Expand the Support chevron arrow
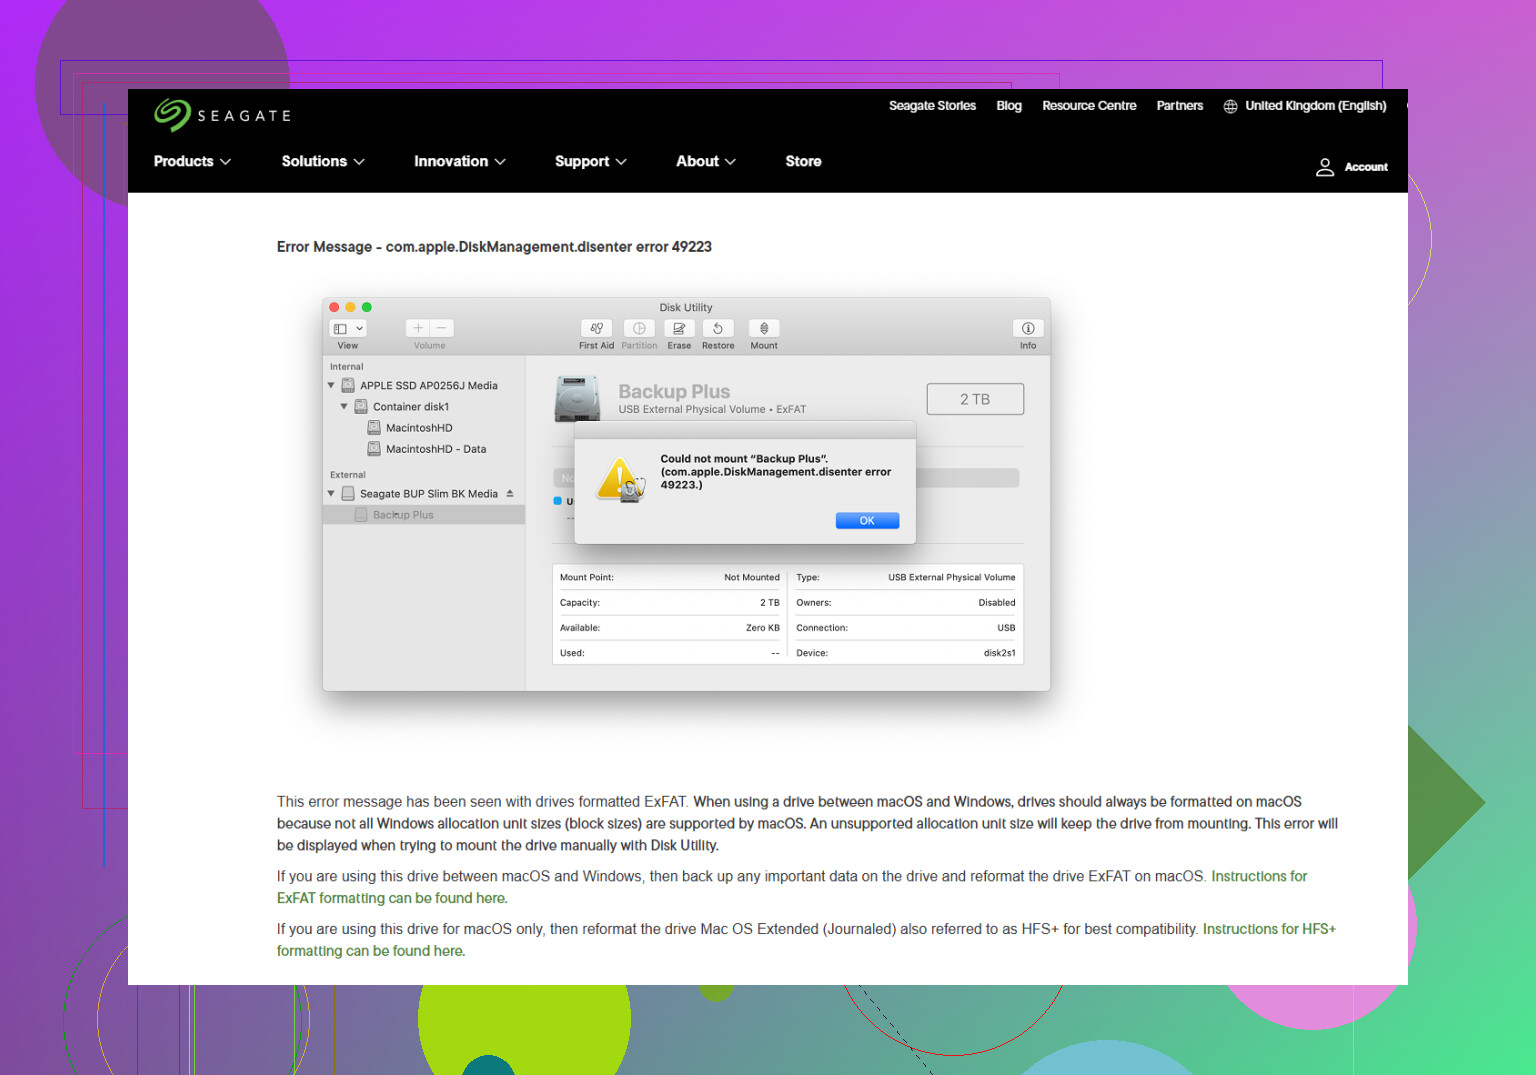The image size is (1536, 1075). click(621, 162)
